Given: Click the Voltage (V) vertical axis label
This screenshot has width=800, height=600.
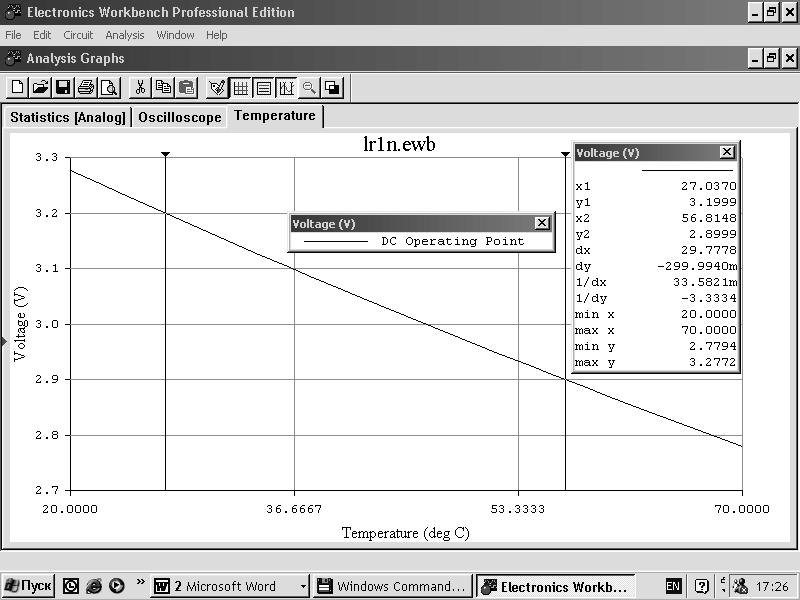Looking at the screenshot, I should tap(20, 324).
